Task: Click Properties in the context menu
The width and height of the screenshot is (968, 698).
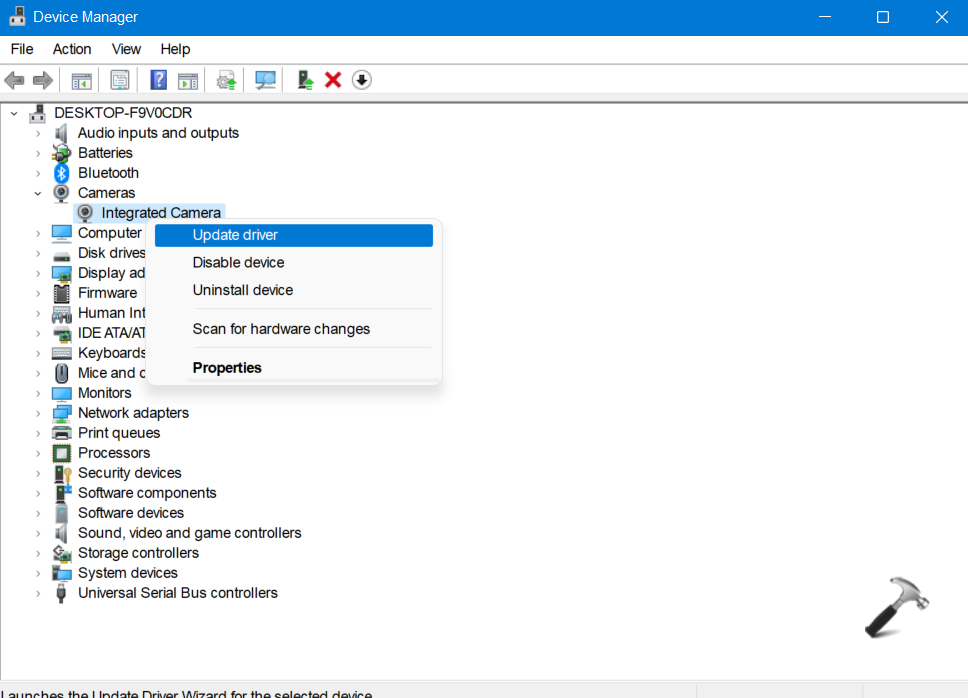Action: 227,368
